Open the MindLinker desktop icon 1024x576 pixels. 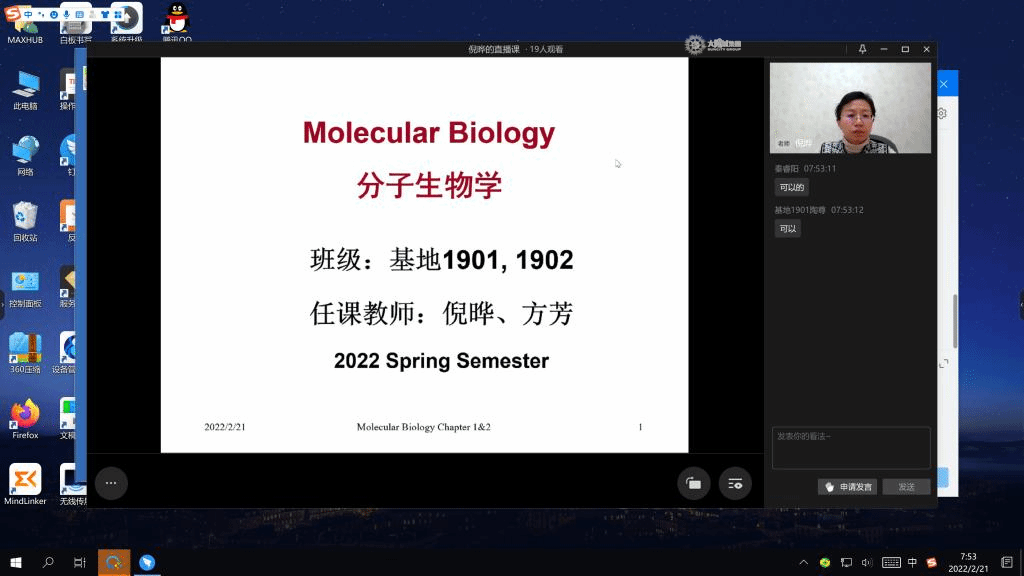point(25,483)
